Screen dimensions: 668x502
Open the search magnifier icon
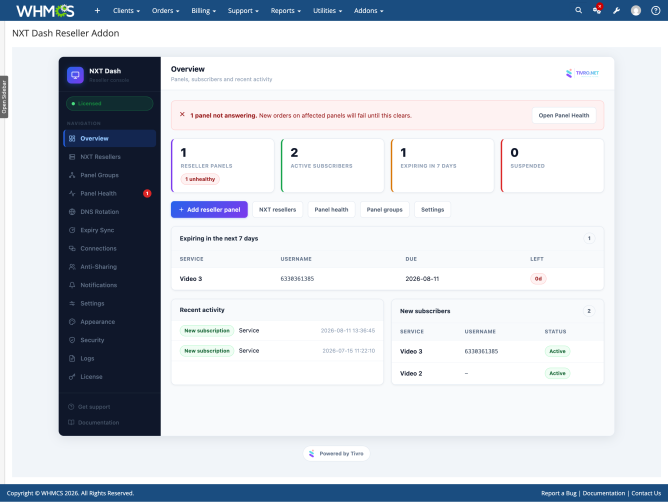578,10
